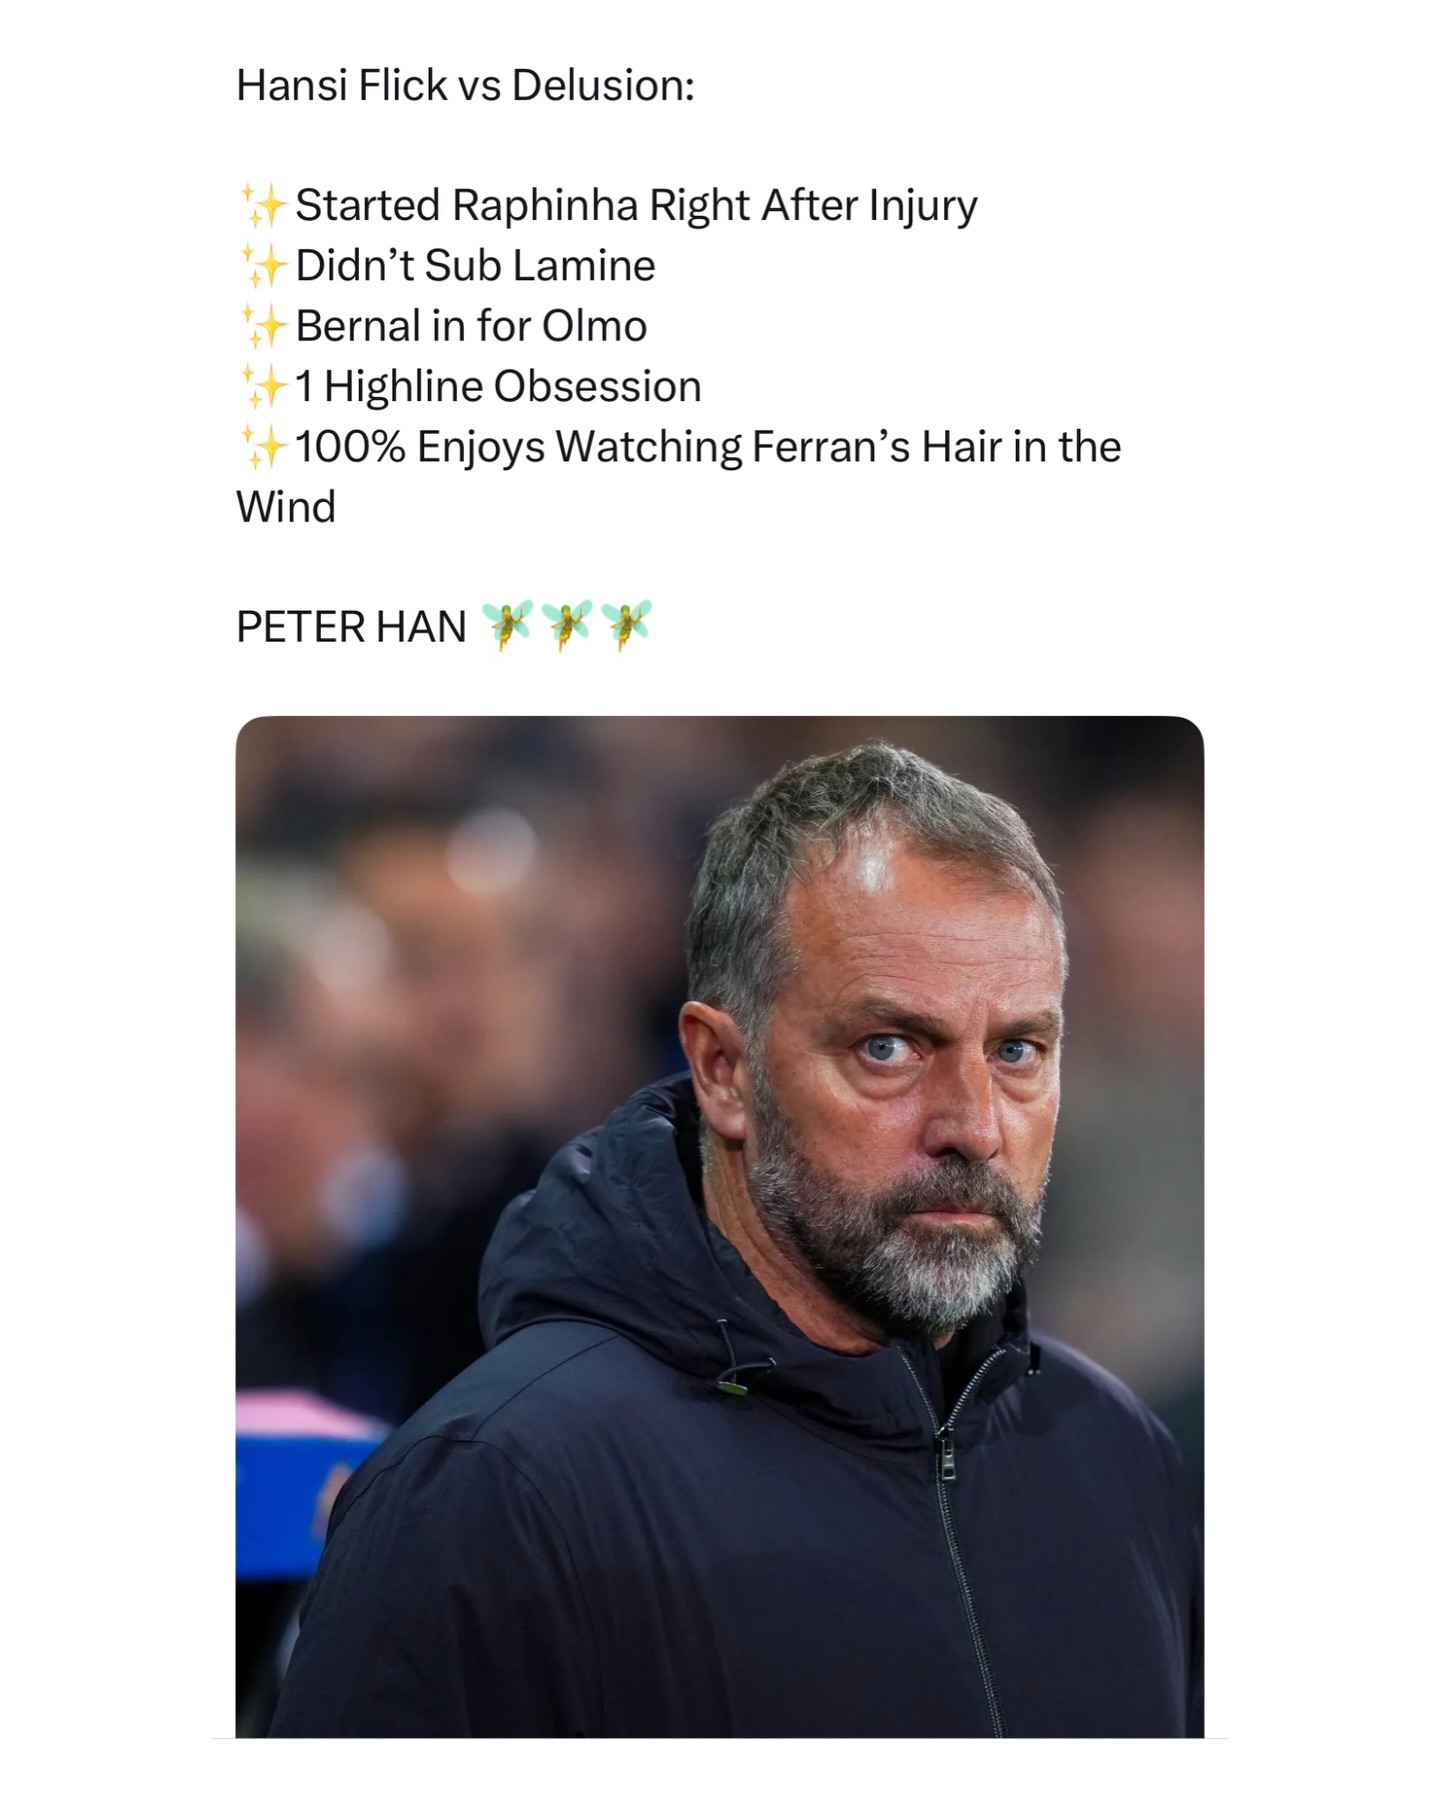The height and width of the screenshot is (1801, 1440).
Task: Click the last fairy emoji in the row
Action: pyautogui.click(x=627, y=626)
